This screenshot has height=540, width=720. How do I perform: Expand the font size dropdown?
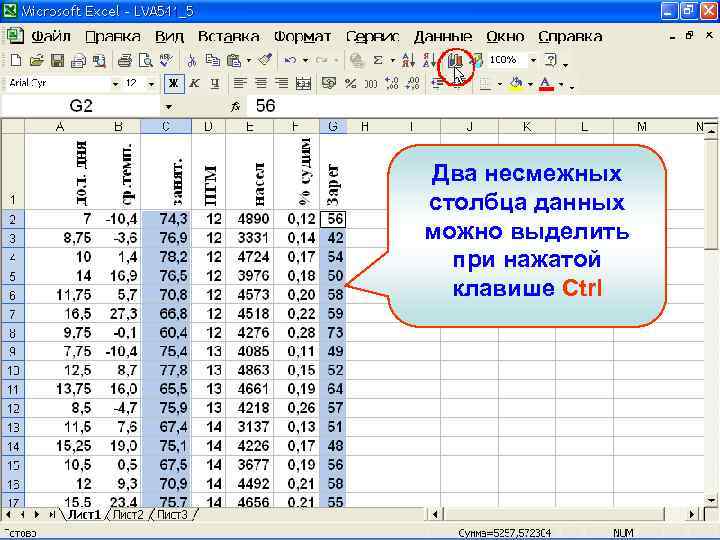[x=151, y=84]
